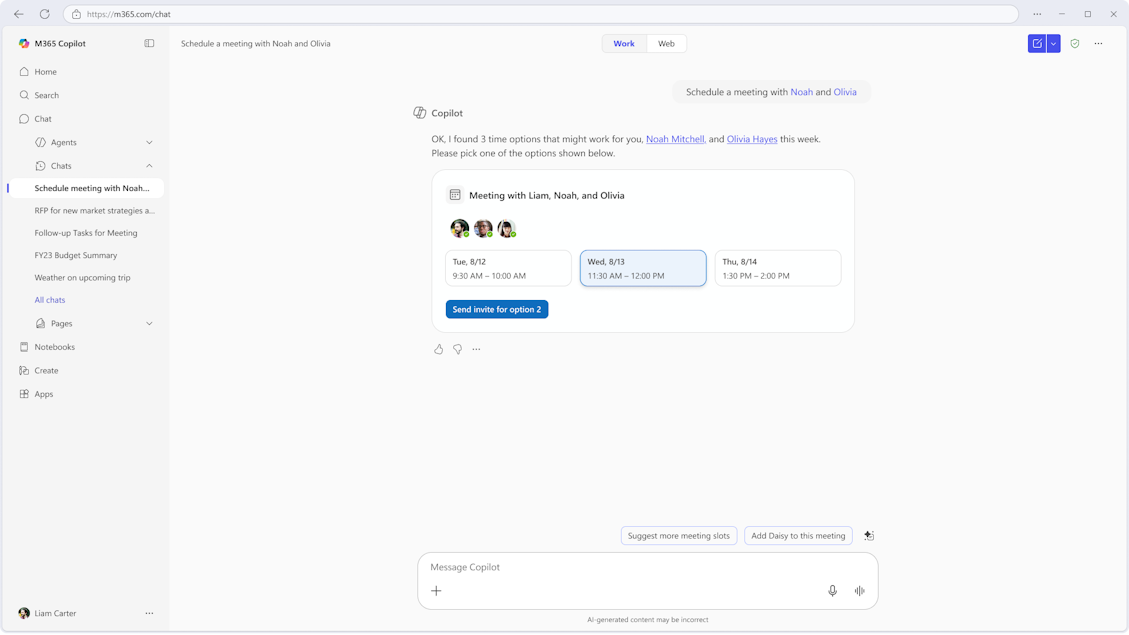Start voice chat with waveform icon

(859, 591)
